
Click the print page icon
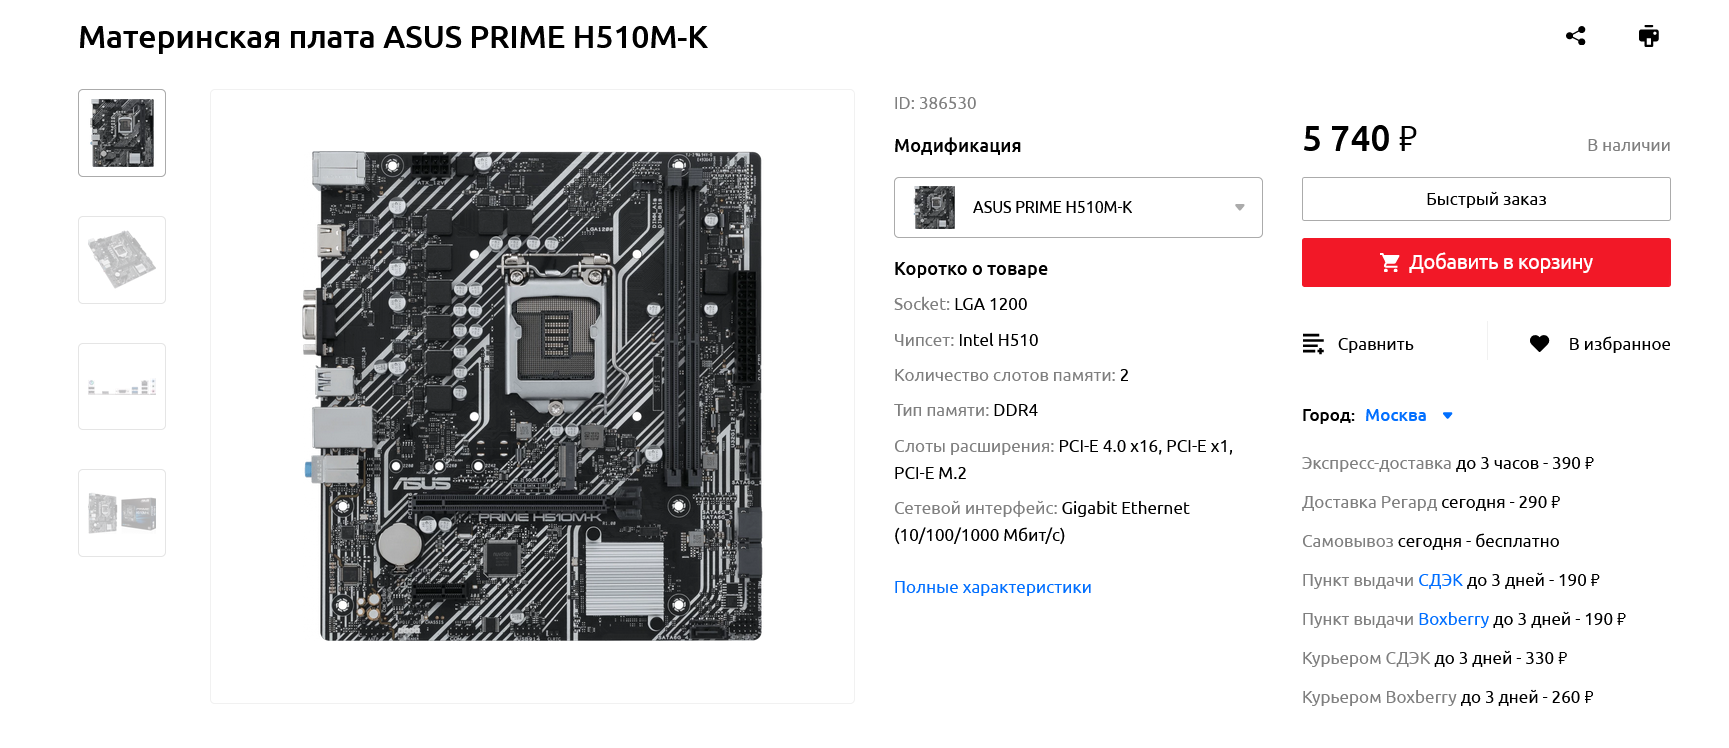coord(1649,36)
